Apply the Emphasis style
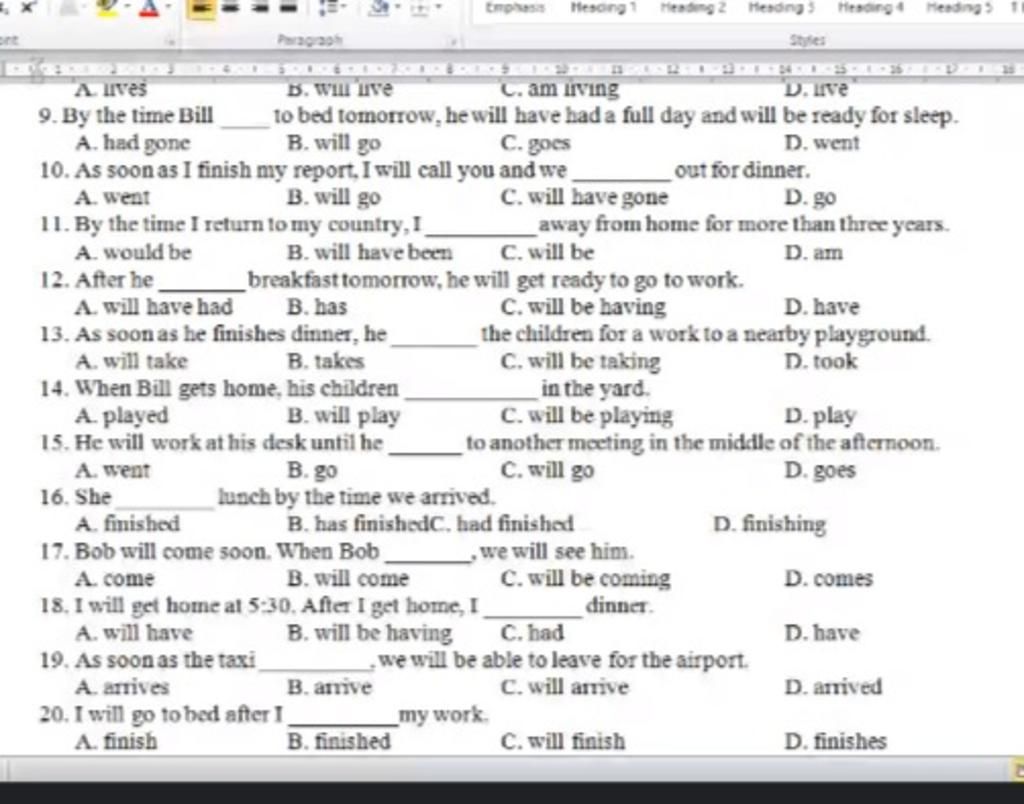 (515, 7)
